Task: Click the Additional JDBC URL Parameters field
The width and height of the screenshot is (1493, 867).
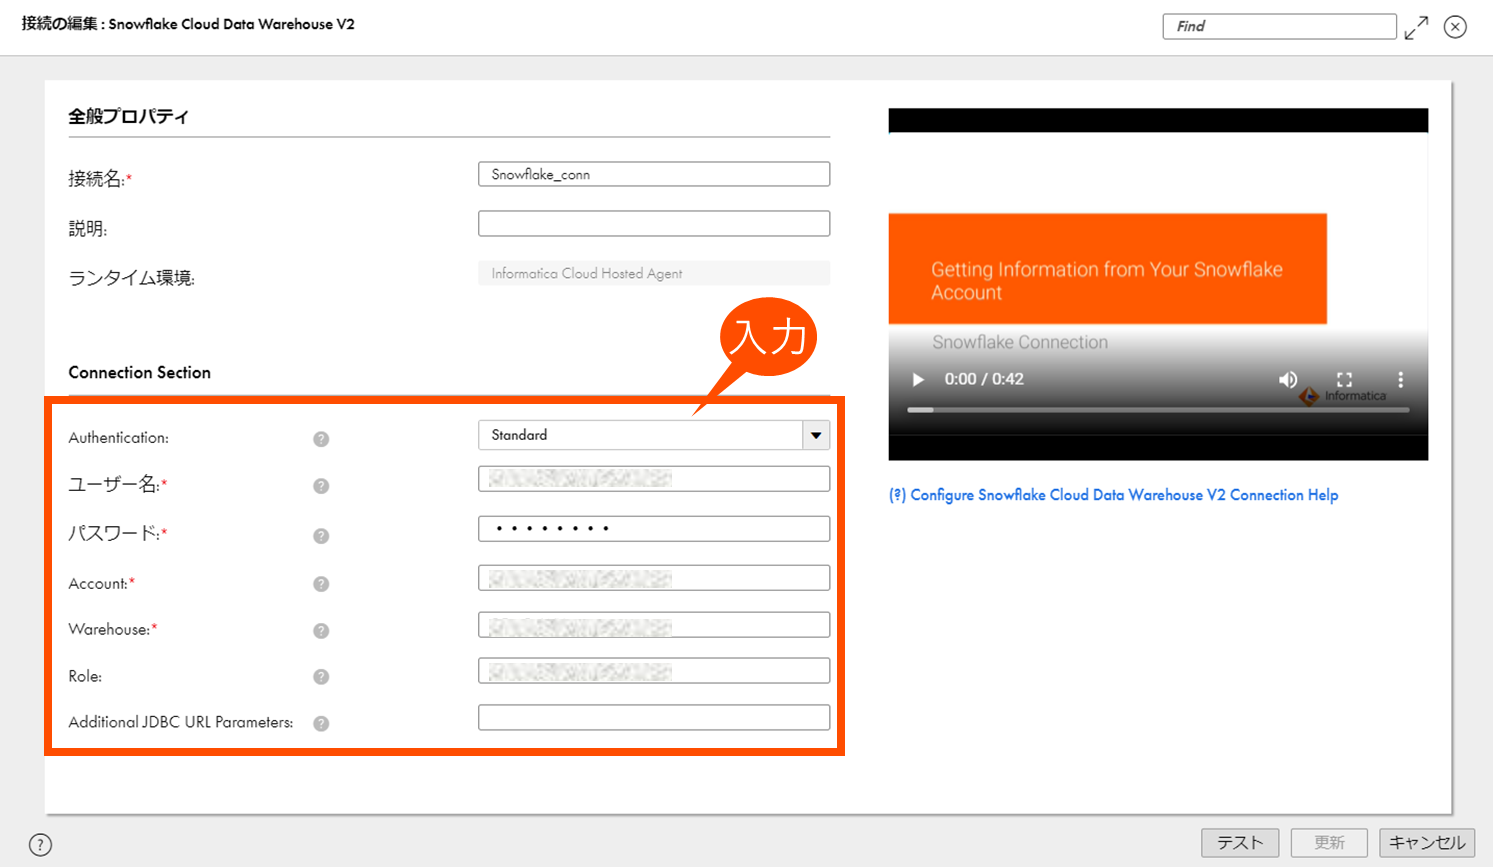Action: tap(654, 717)
